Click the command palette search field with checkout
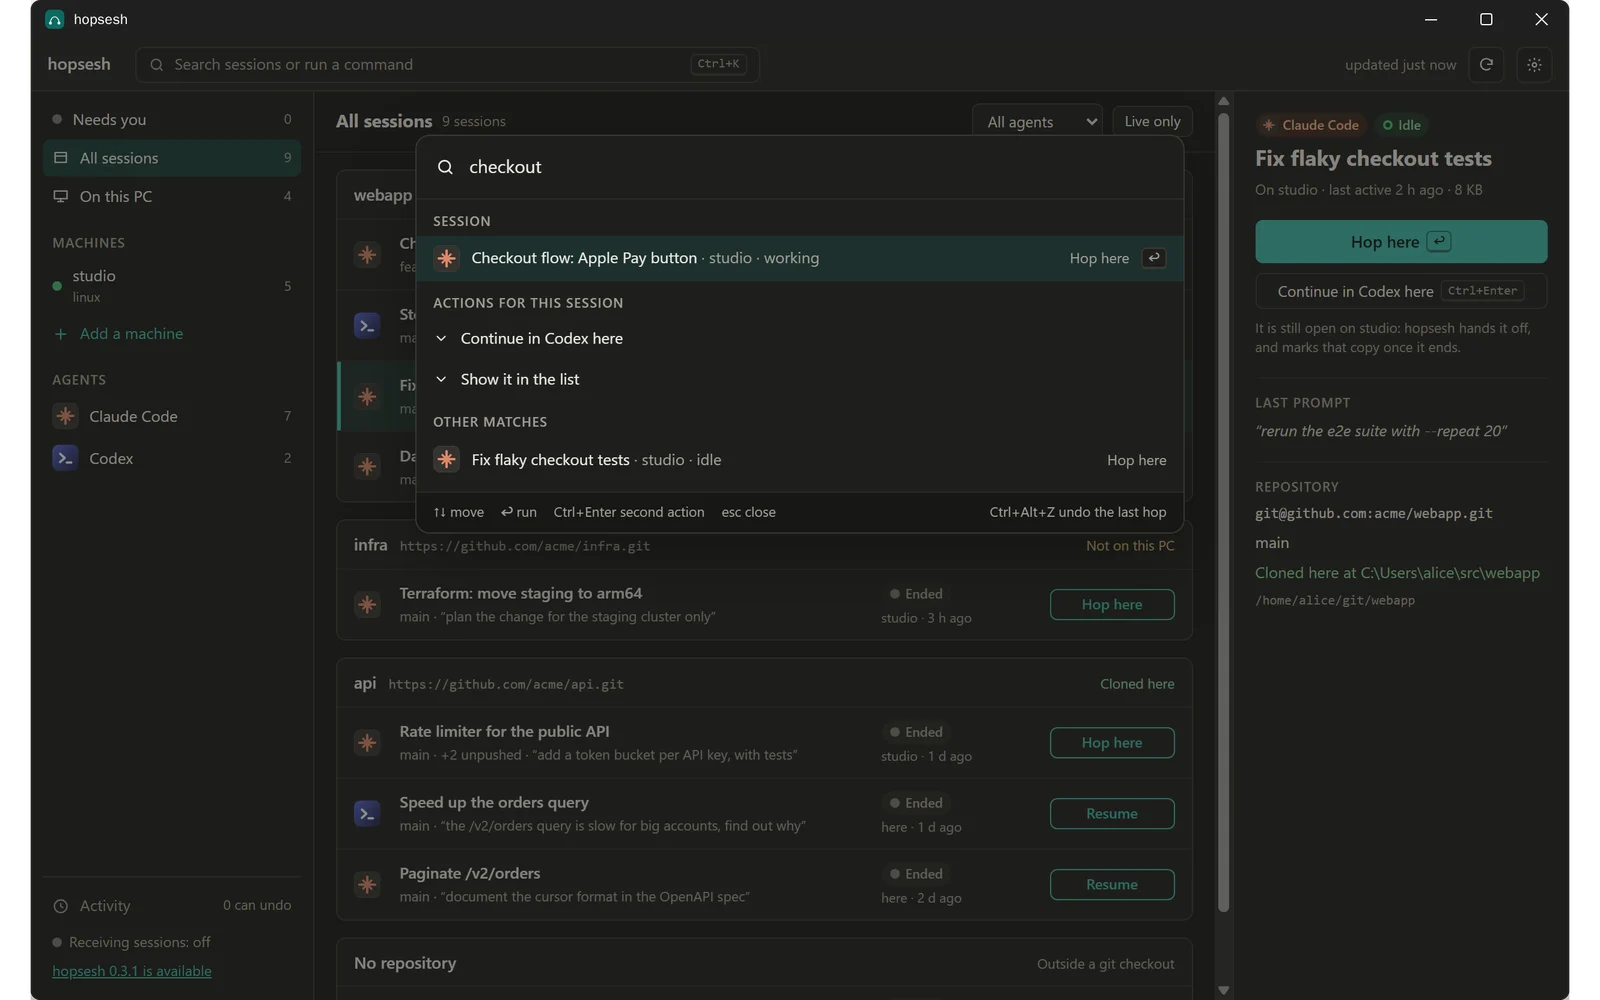Screen dimensions: 1600x1000 tap(800, 167)
